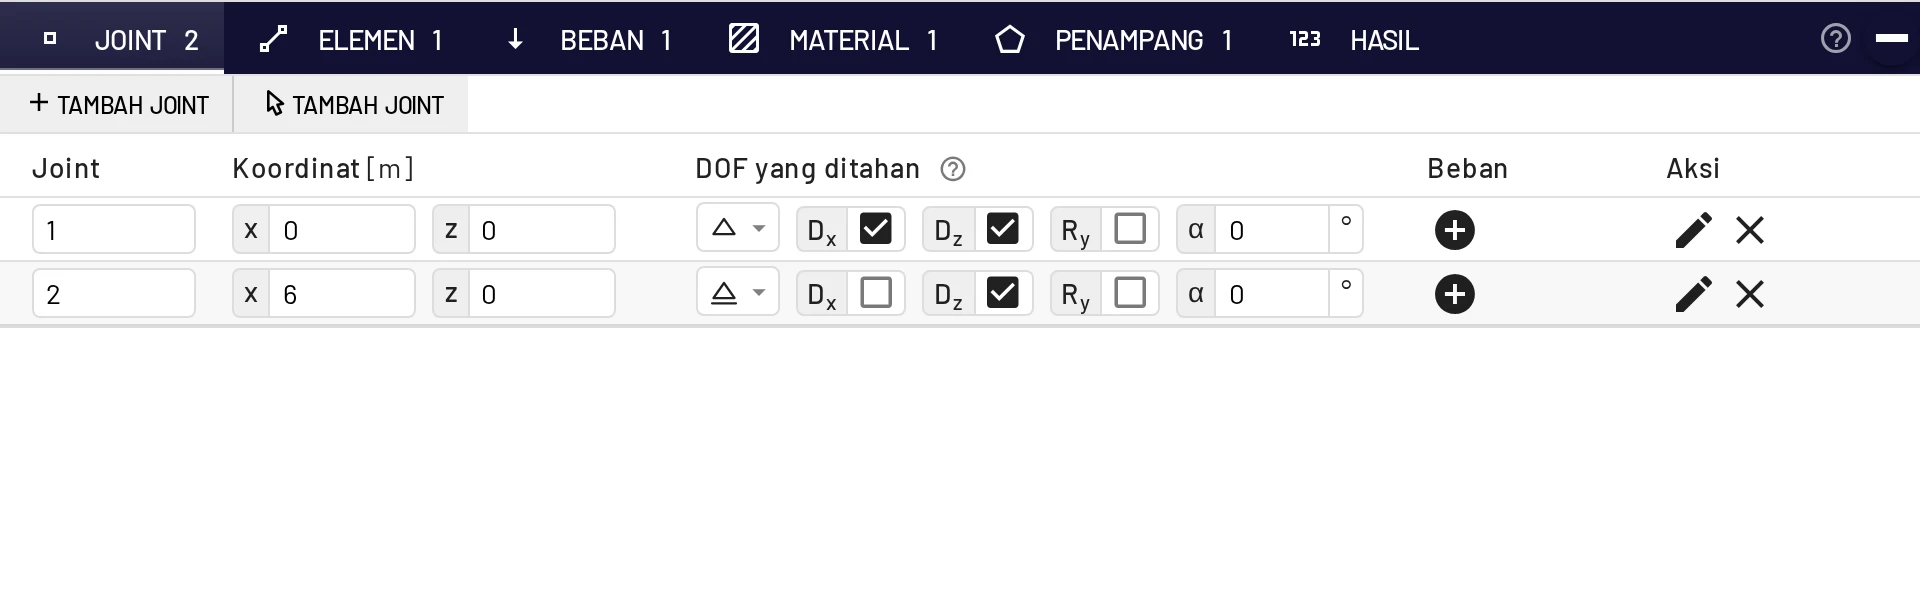Screen dimensions: 1920x600
Task: Edit joint 2 with the pencil icon
Action: pyautogui.click(x=1693, y=294)
